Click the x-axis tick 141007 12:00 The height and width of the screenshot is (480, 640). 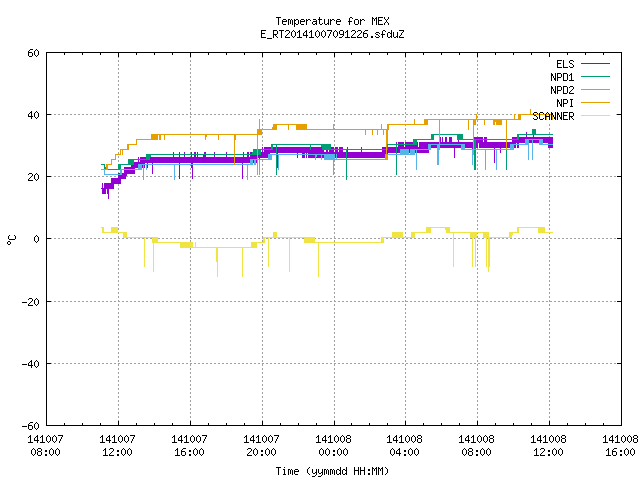click(x=117, y=446)
